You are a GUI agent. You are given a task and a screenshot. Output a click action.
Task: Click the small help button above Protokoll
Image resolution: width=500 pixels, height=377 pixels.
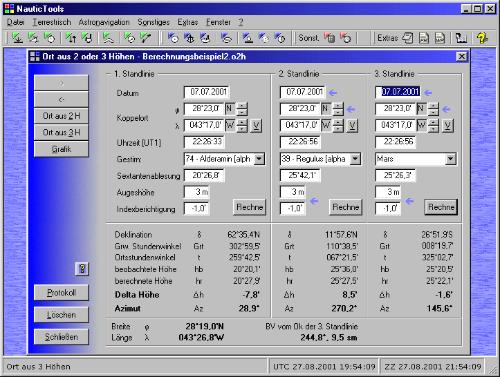pyautogui.click(x=82, y=269)
